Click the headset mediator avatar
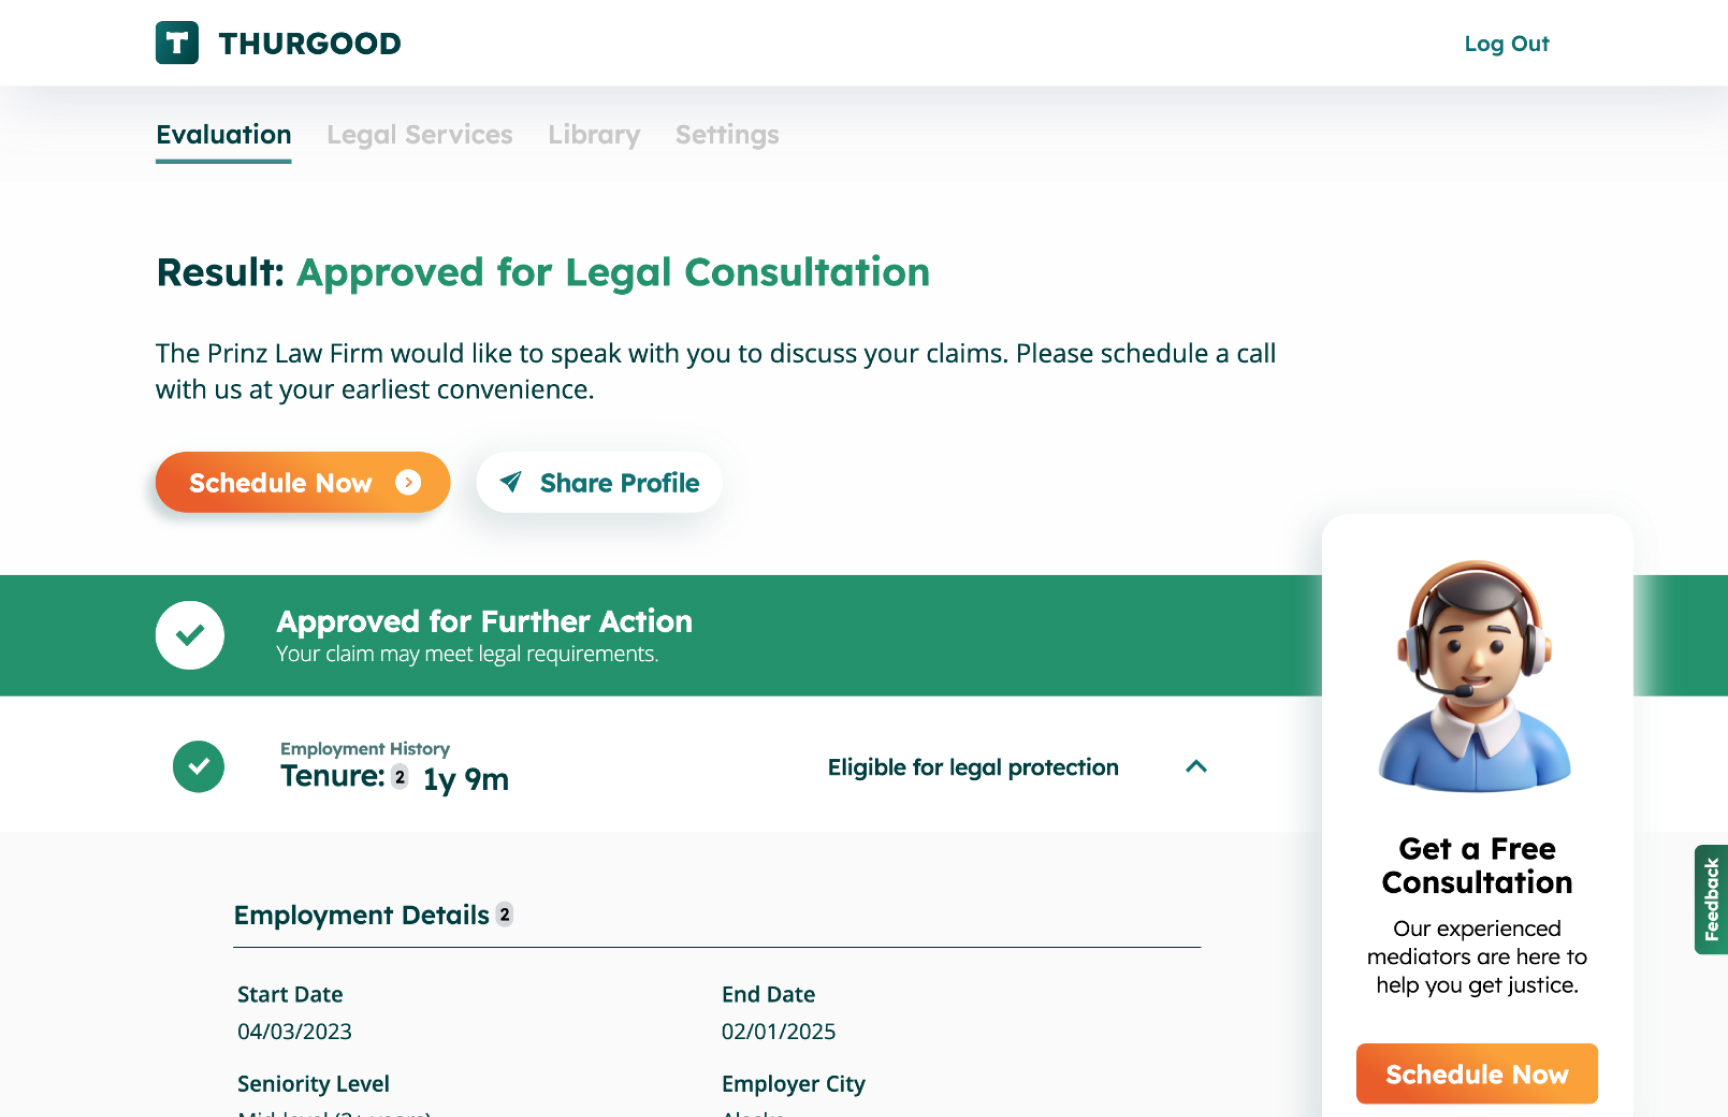The image size is (1728, 1117). pyautogui.click(x=1475, y=676)
